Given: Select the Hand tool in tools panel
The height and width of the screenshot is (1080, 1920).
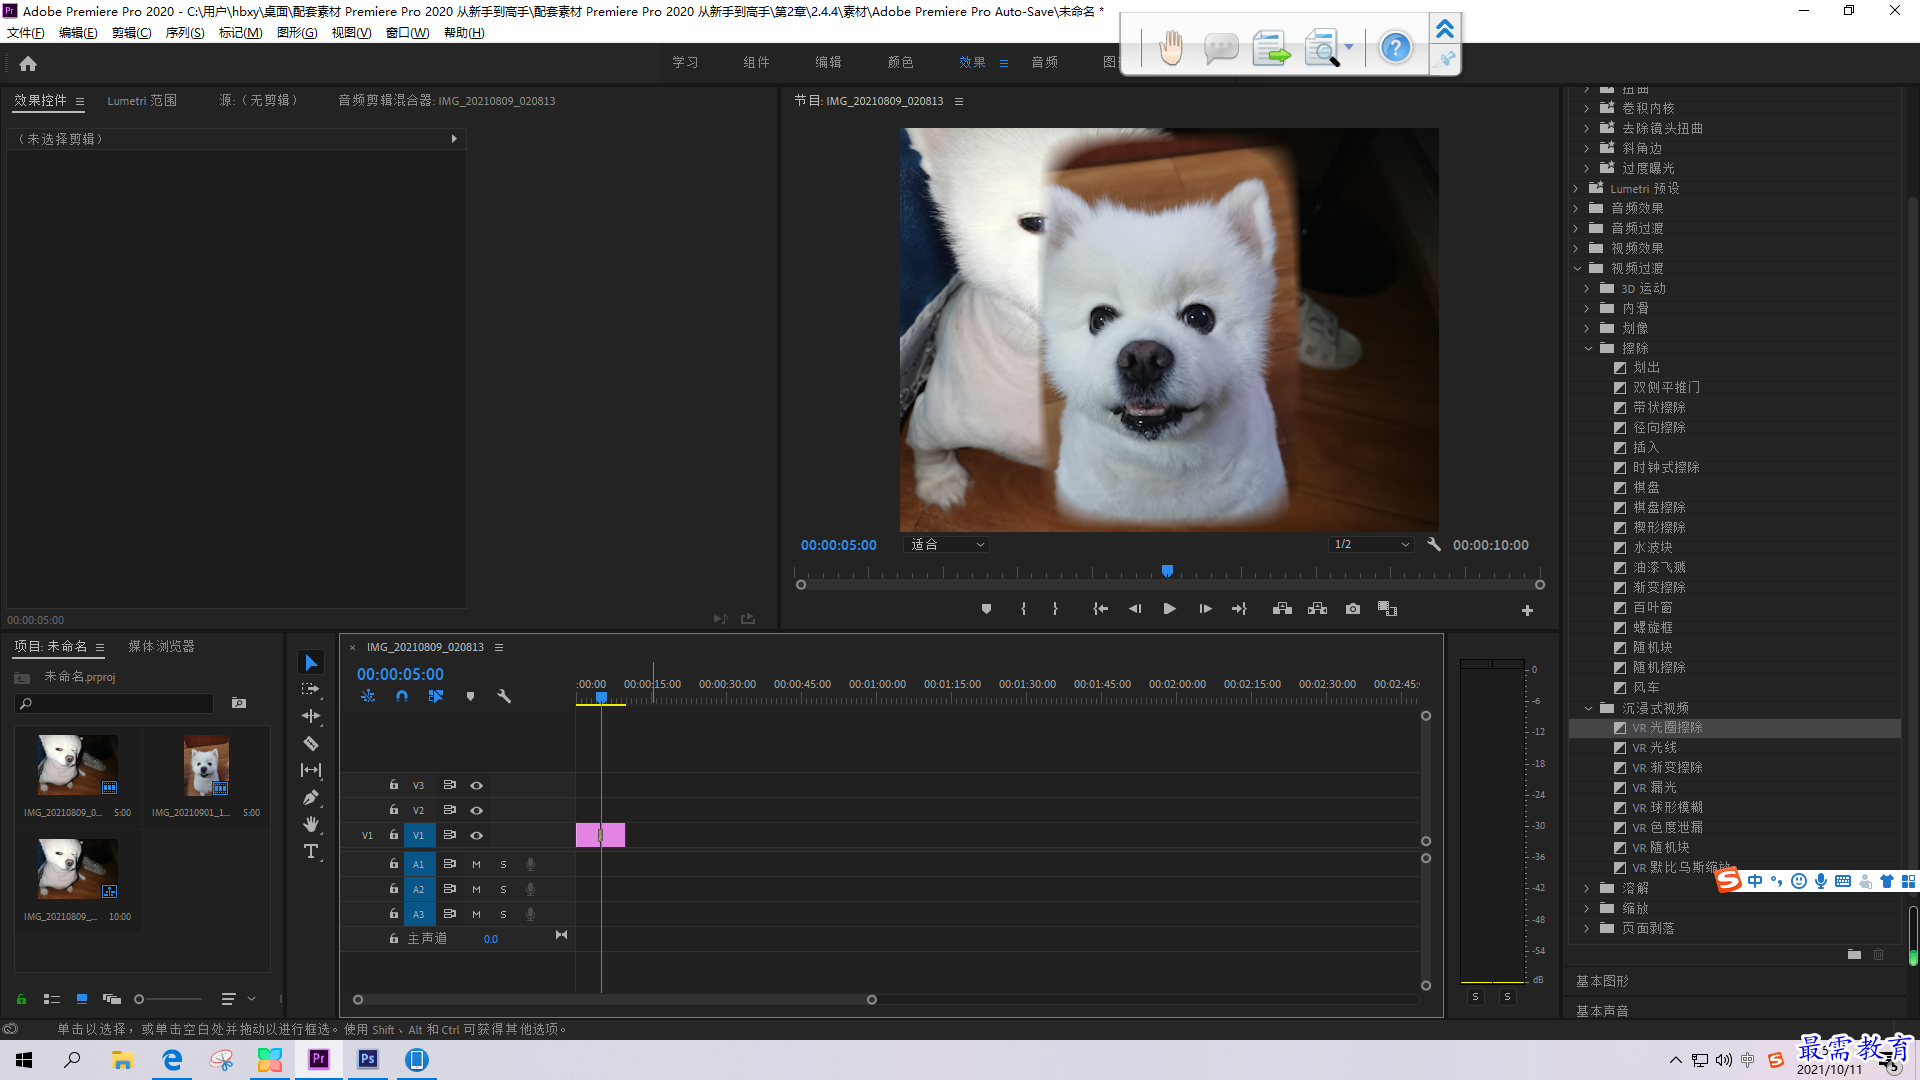Looking at the screenshot, I should [x=311, y=824].
